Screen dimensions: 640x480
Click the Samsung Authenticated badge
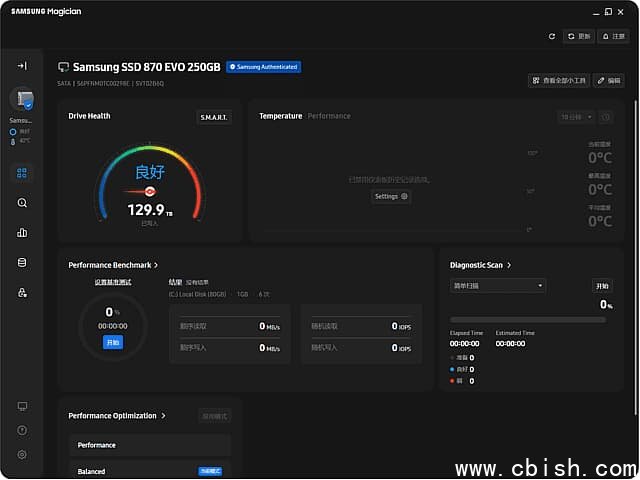pos(264,67)
